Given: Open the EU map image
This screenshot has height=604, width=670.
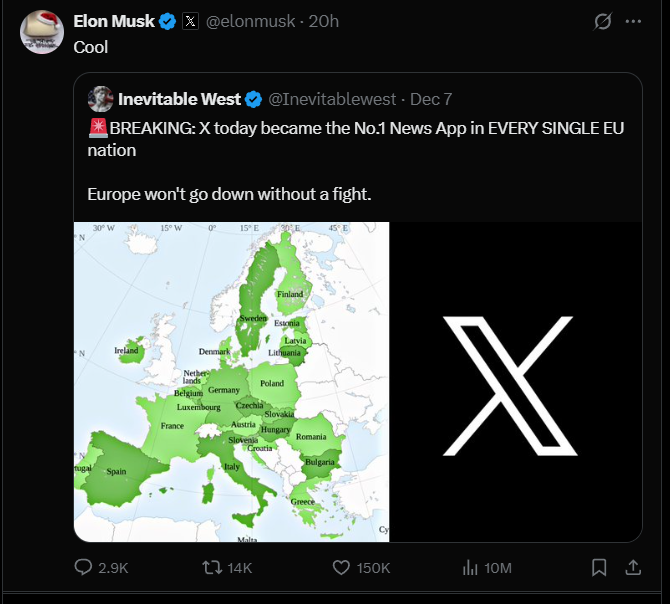Looking at the screenshot, I should (231, 381).
